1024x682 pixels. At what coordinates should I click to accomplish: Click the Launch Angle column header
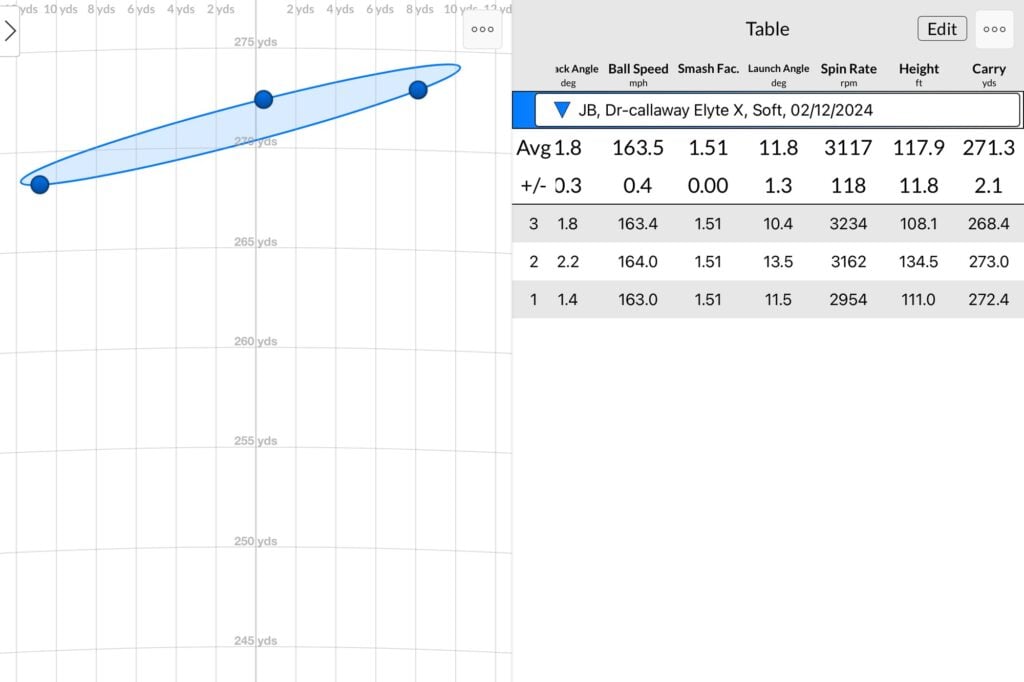point(778,74)
